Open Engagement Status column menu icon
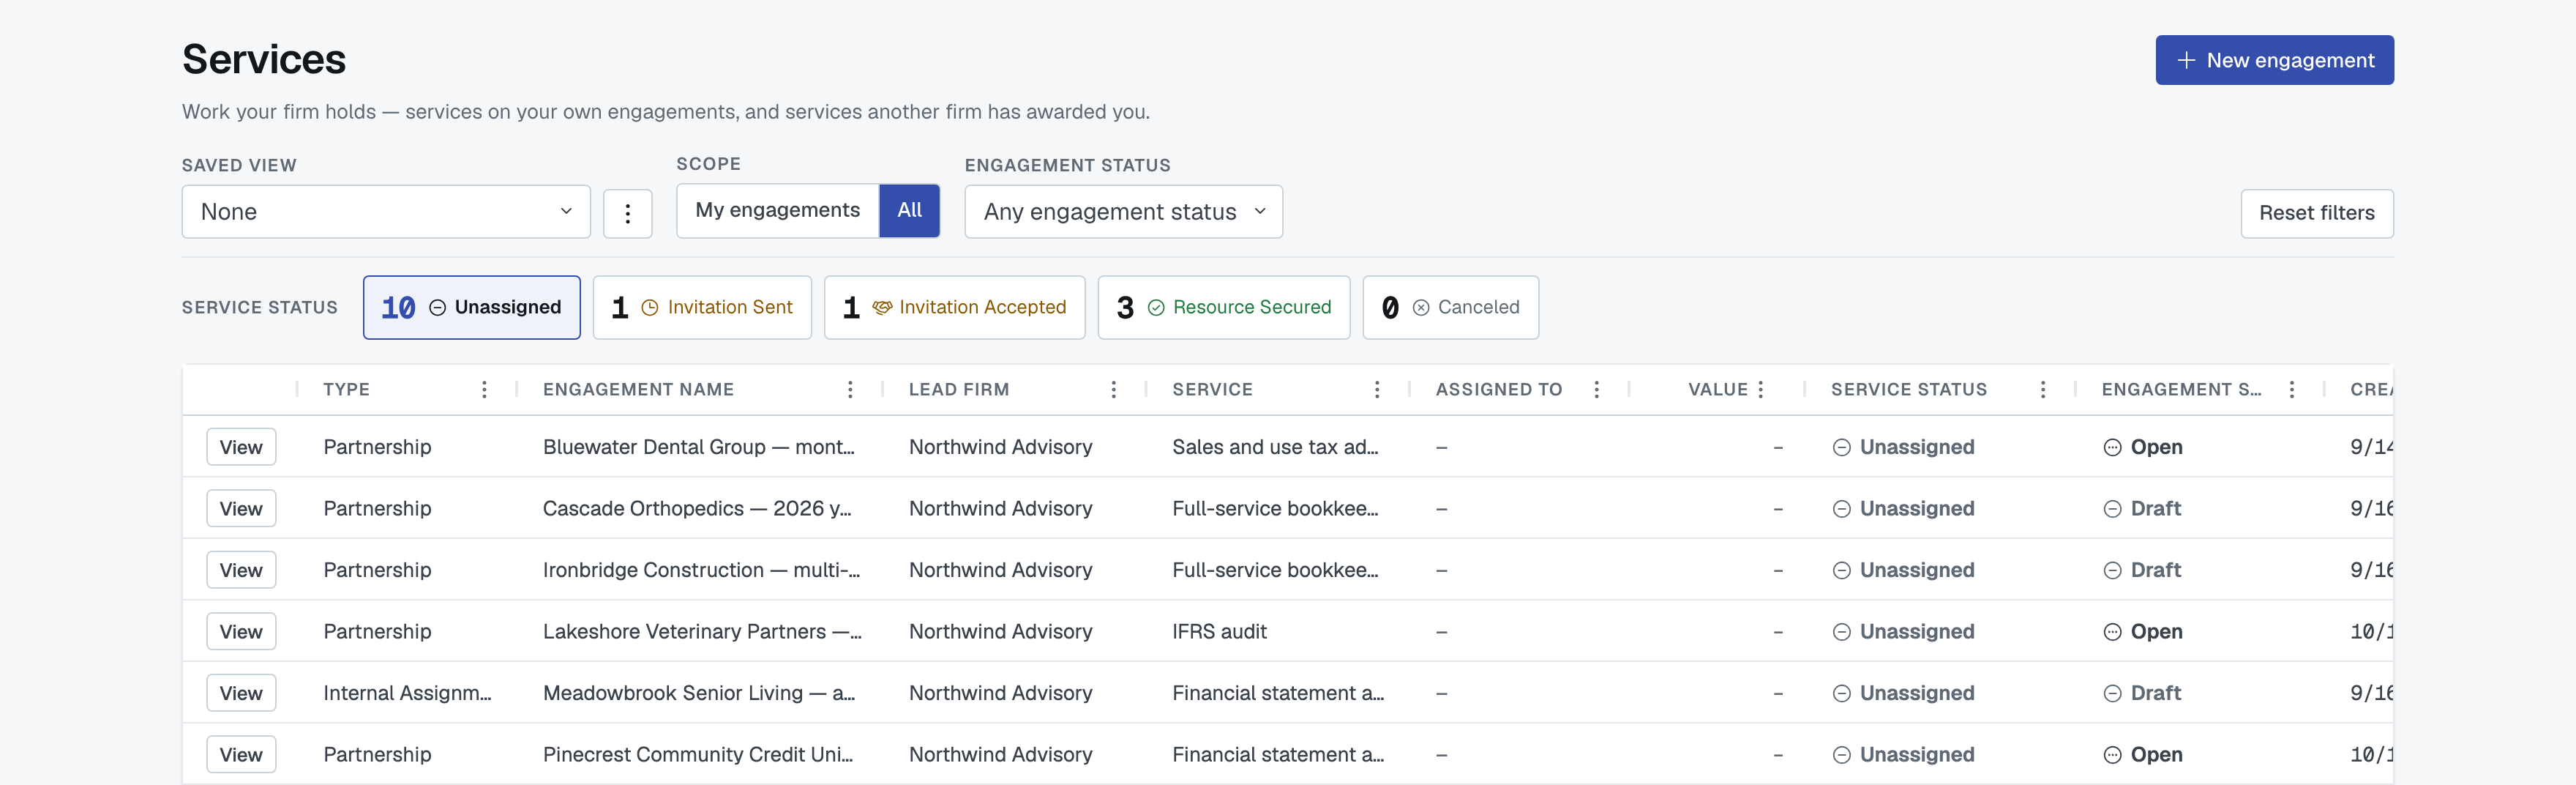 (x=2291, y=390)
